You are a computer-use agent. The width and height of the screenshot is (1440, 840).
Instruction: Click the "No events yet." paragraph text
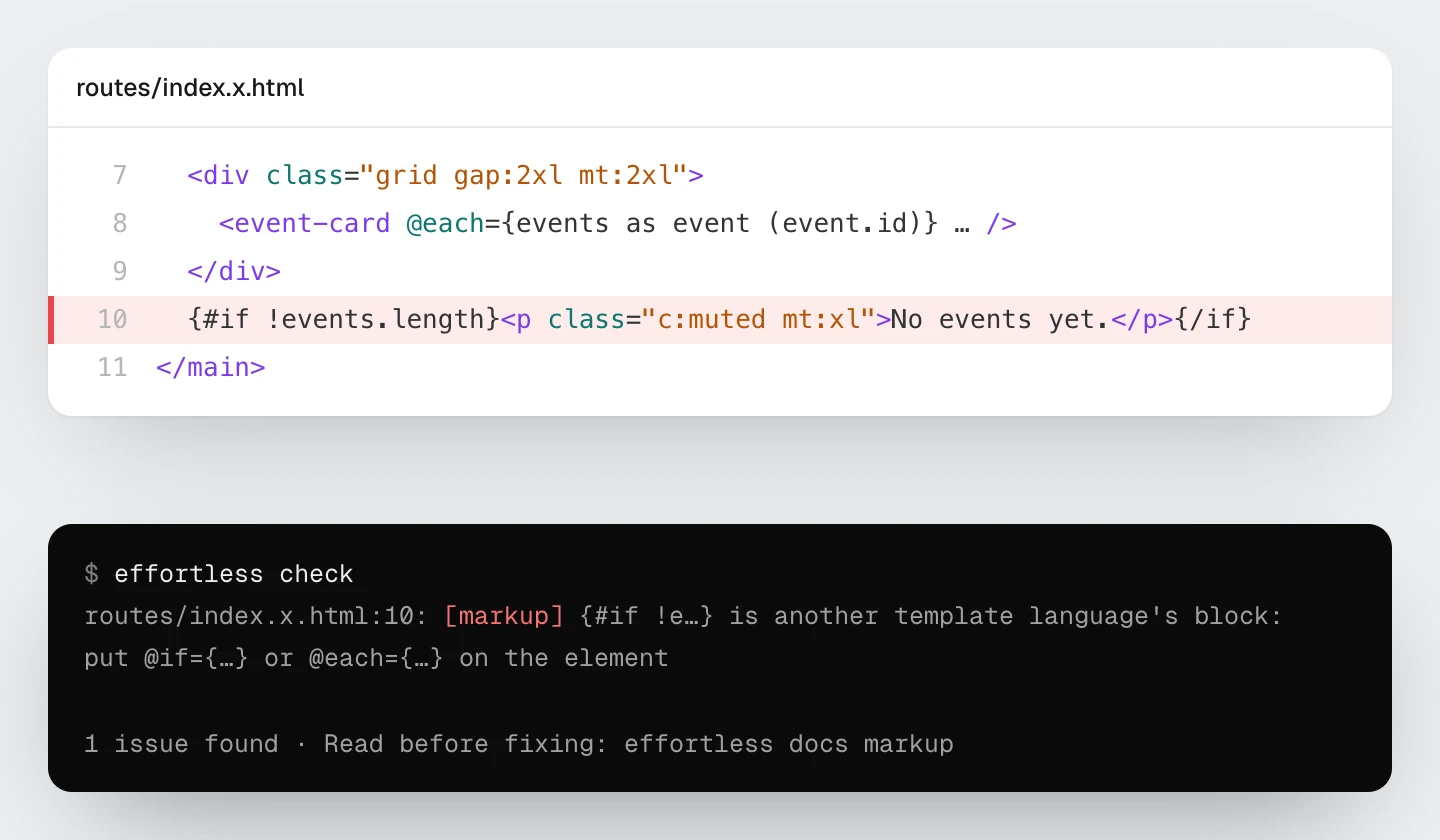click(1000, 319)
